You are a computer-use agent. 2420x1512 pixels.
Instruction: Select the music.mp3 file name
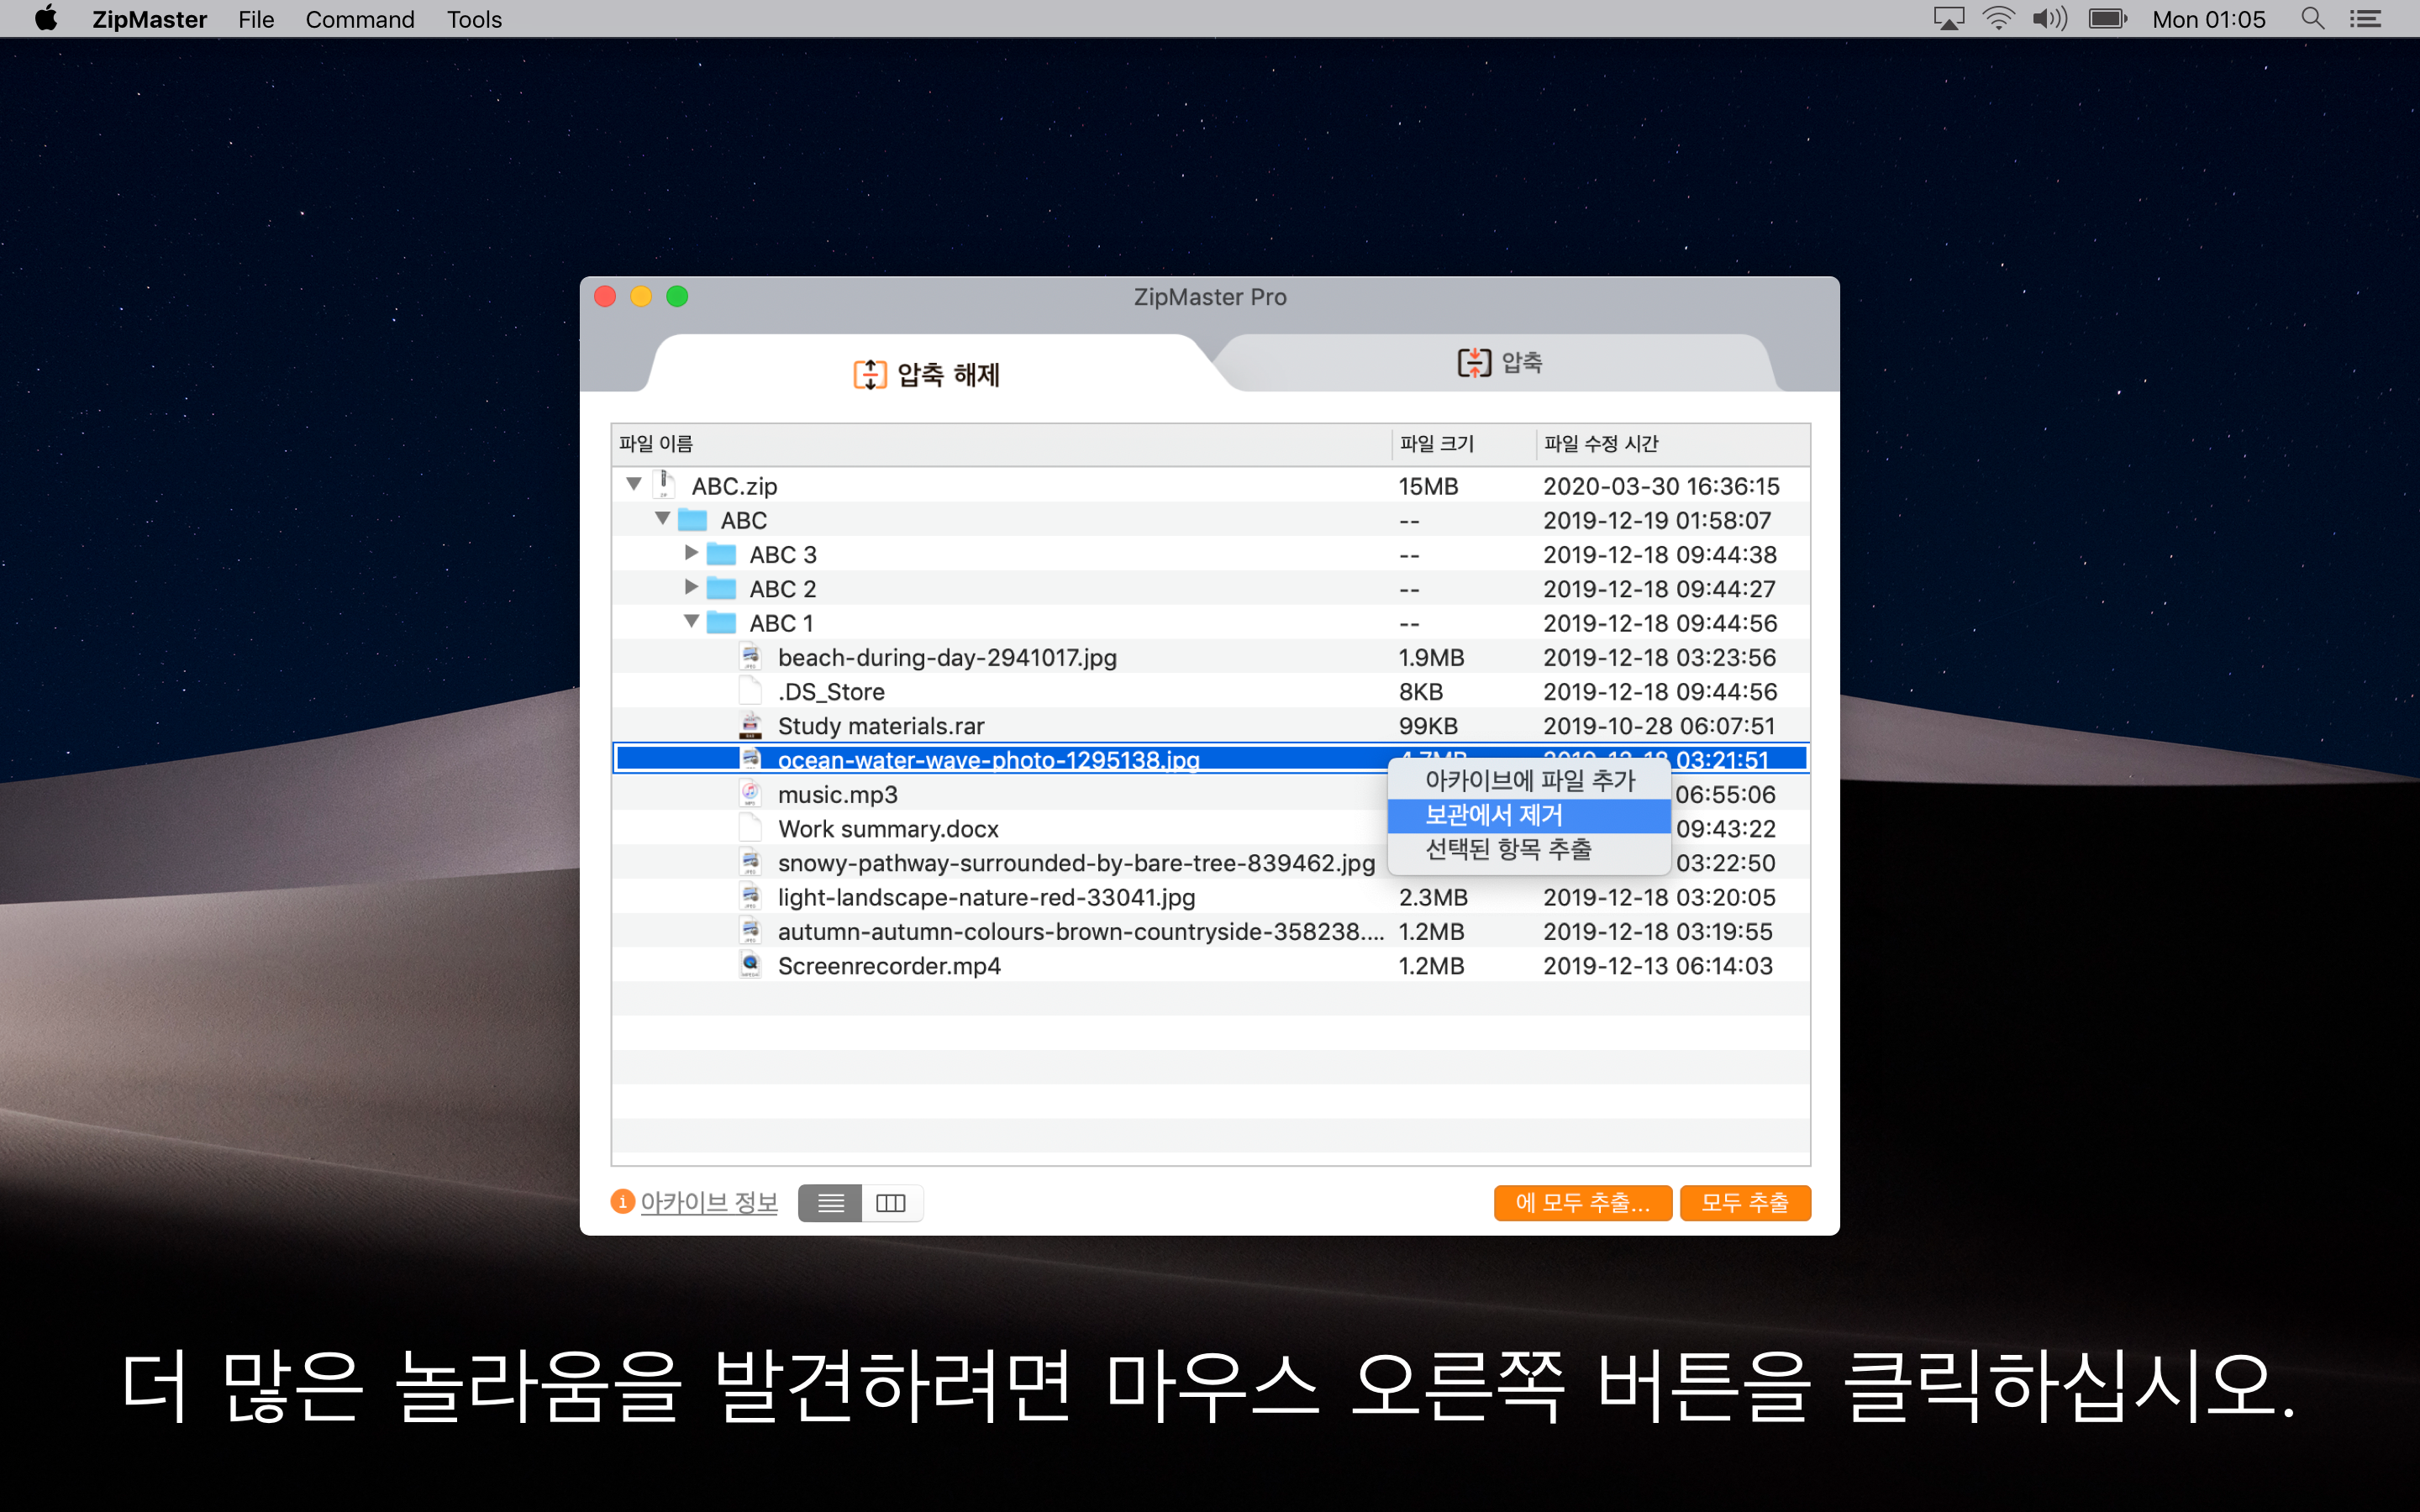pyautogui.click(x=837, y=794)
